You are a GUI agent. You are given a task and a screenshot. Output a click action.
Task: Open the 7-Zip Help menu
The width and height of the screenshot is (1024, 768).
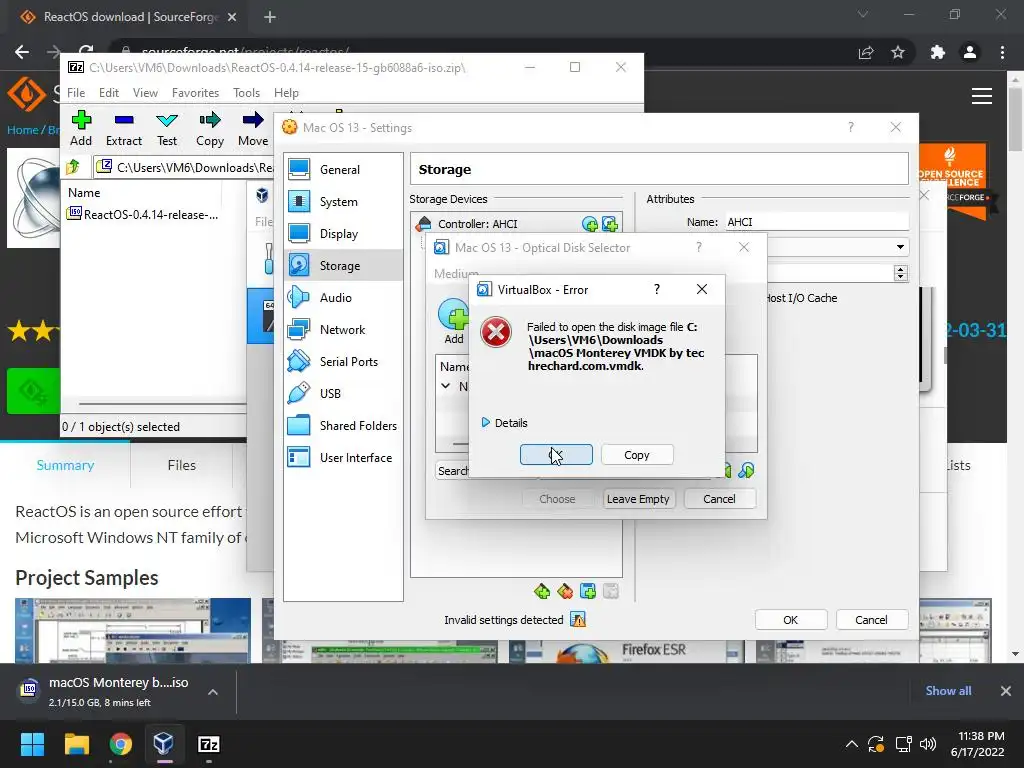(286, 93)
